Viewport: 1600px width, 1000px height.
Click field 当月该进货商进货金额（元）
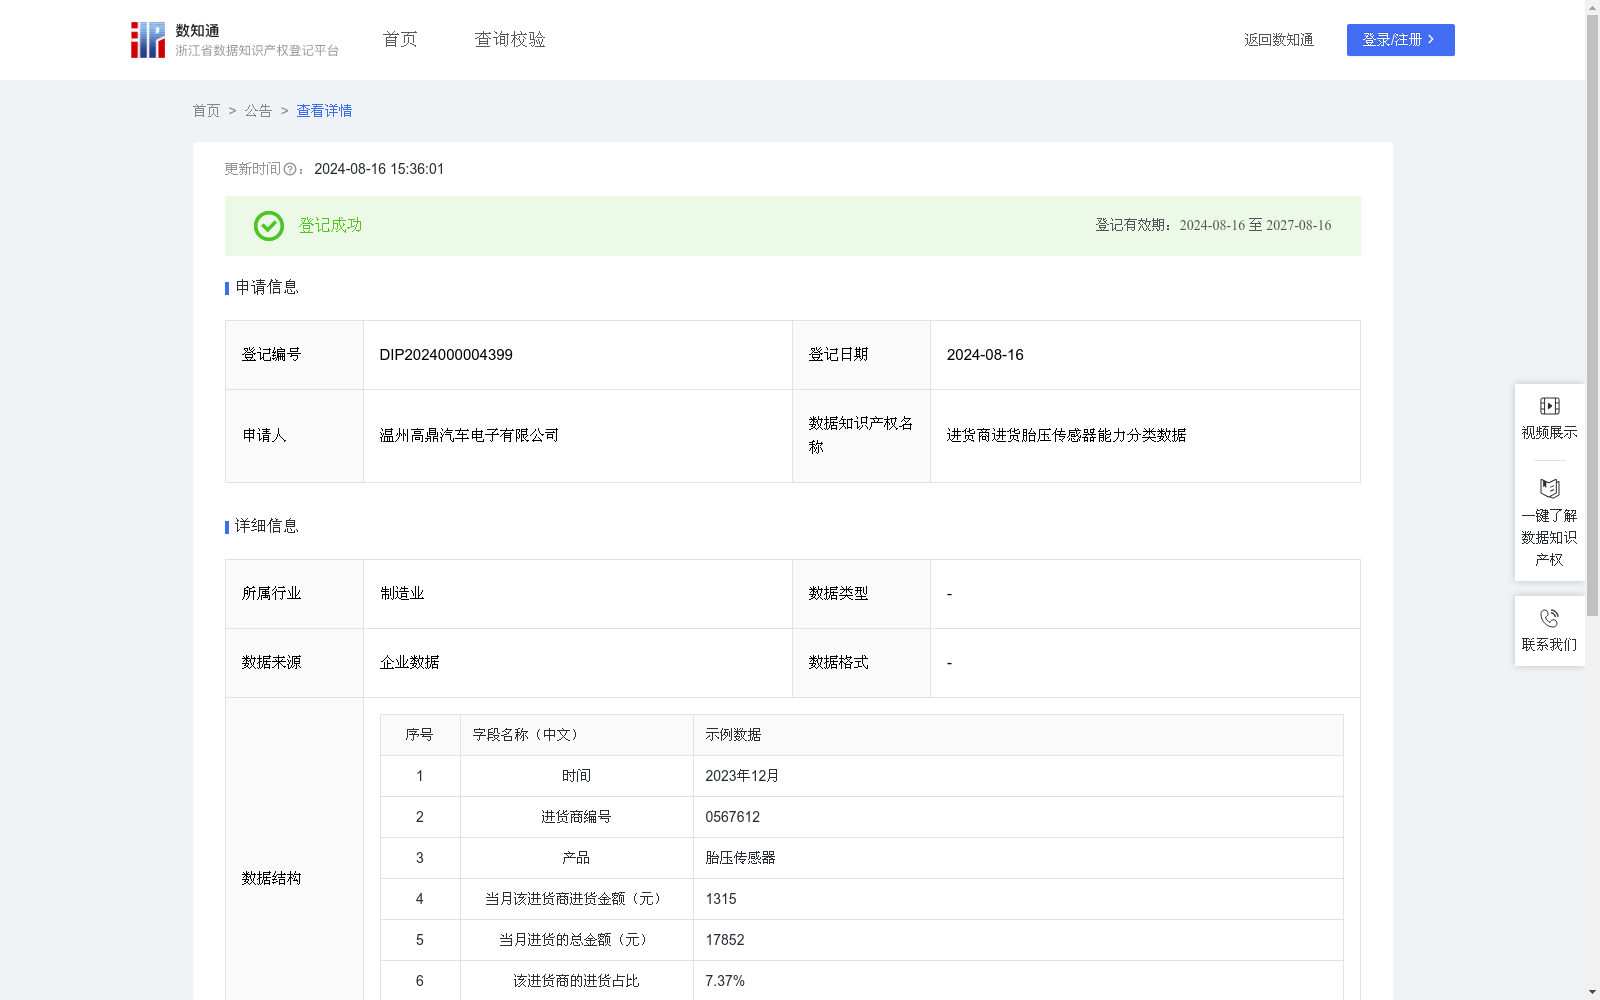point(576,899)
